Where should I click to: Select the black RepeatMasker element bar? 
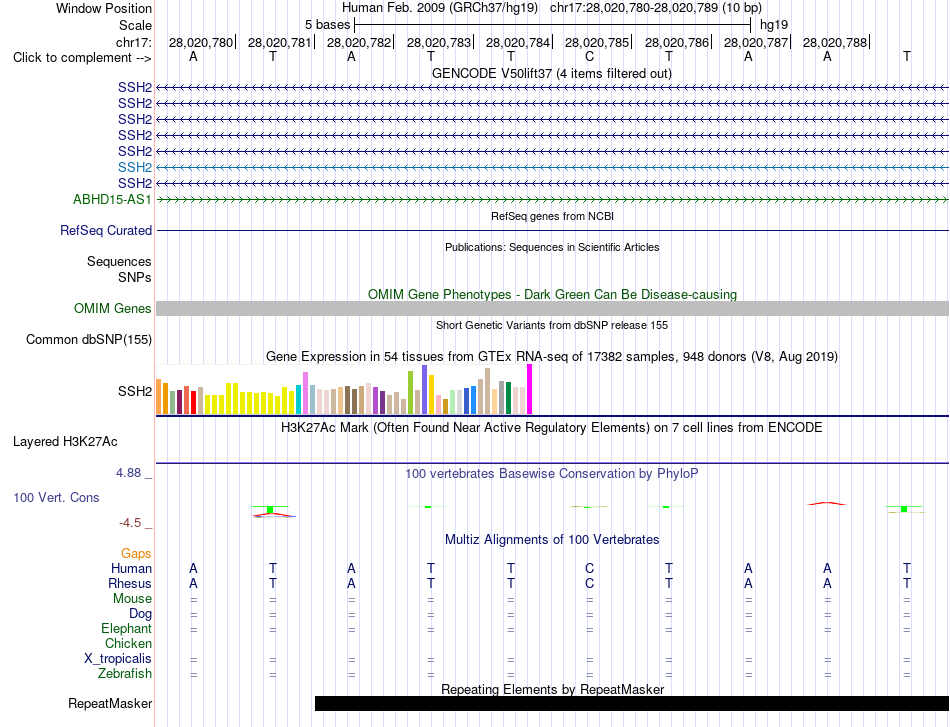[x=631, y=703]
